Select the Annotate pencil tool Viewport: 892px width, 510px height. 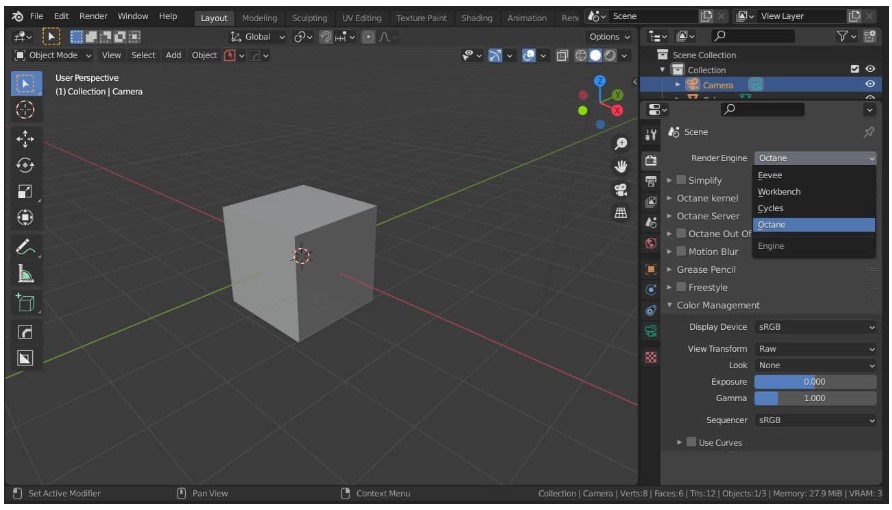pyautogui.click(x=26, y=246)
